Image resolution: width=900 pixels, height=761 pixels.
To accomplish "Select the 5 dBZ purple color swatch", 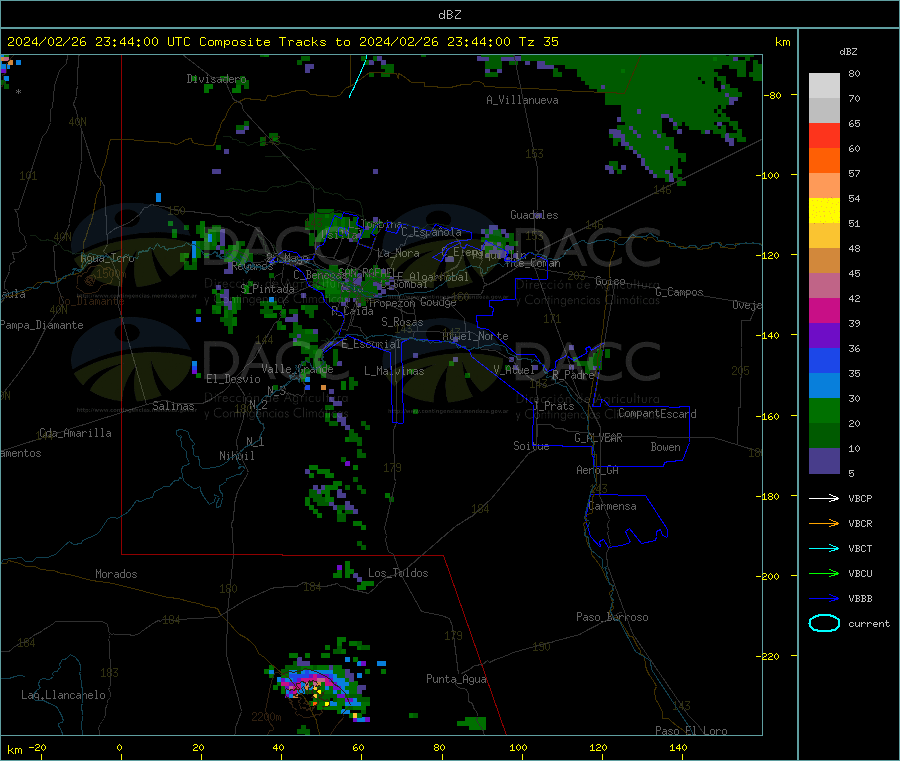I will [824, 461].
